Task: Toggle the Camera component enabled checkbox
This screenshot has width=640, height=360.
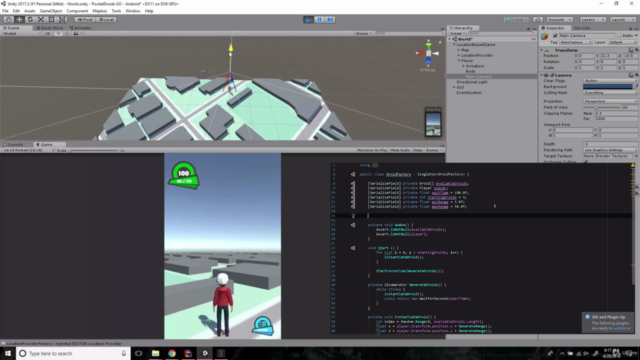Action: pos(552,75)
